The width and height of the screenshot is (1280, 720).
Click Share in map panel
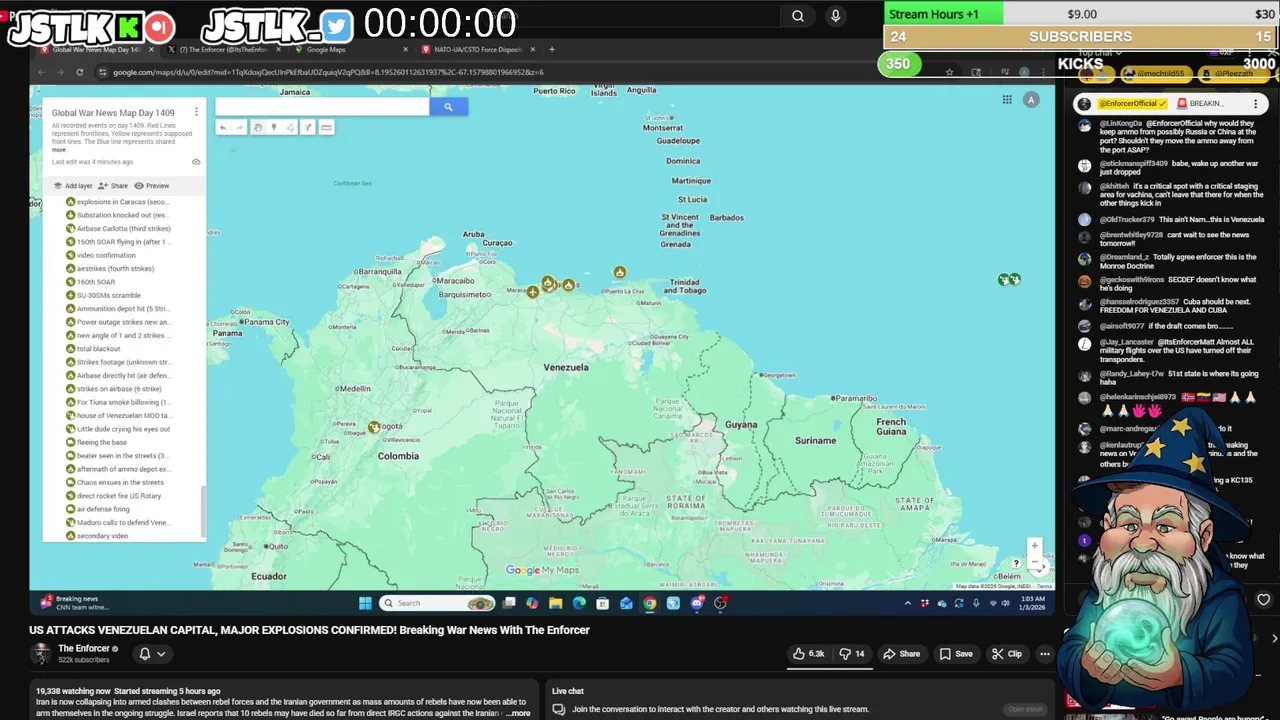click(x=113, y=186)
